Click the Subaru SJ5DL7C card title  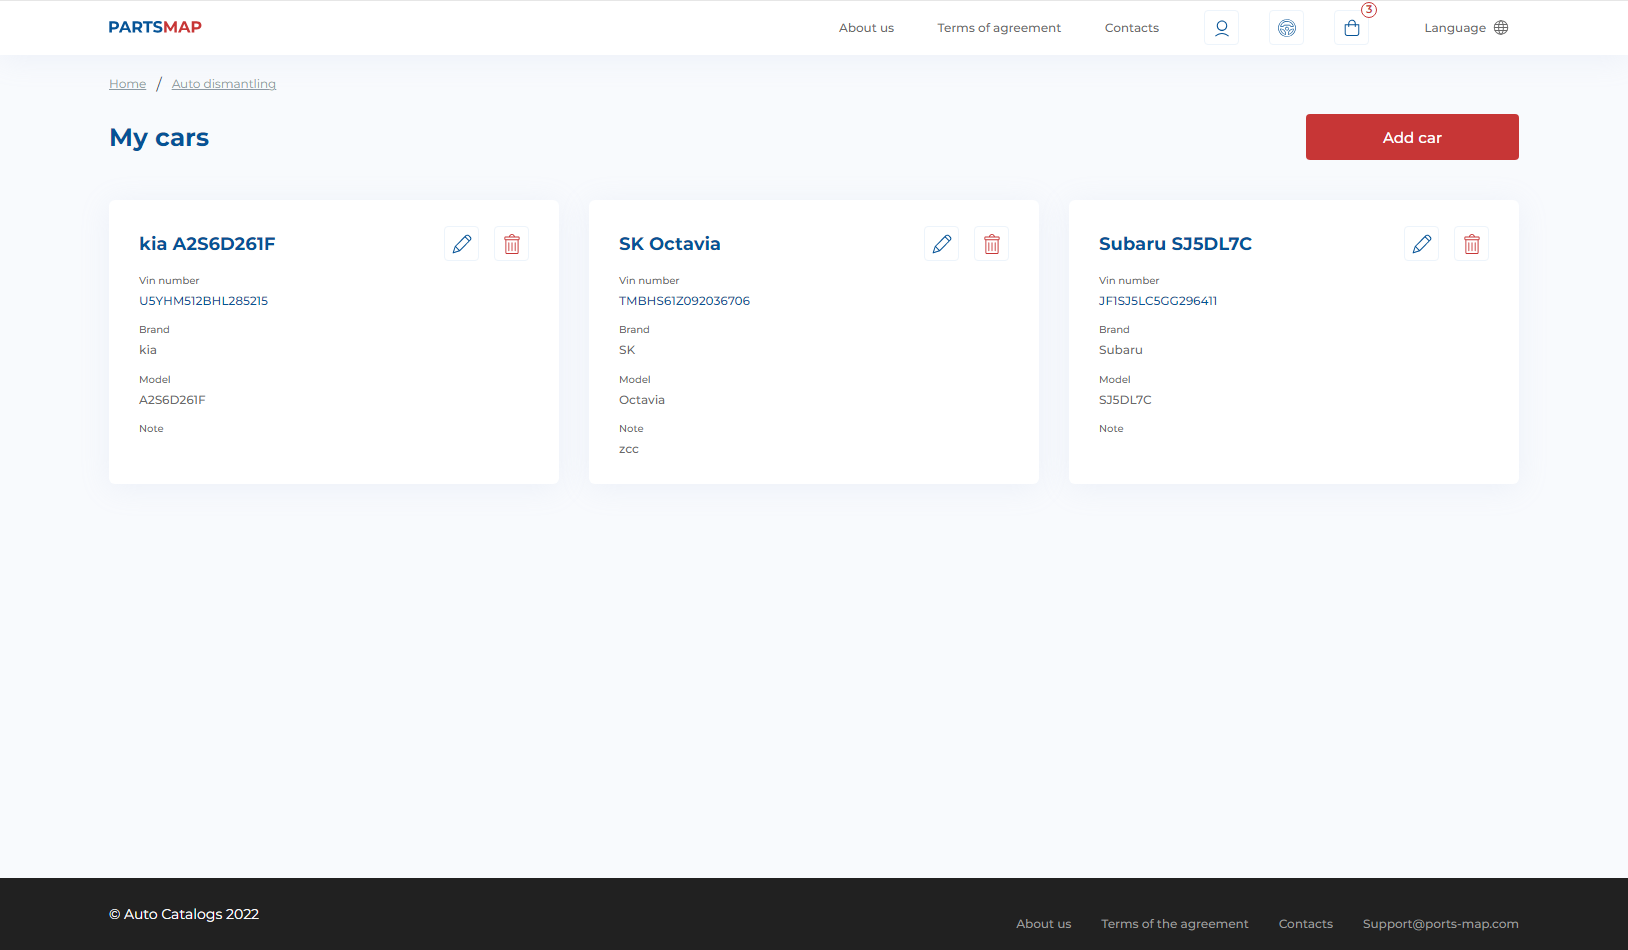tap(1175, 244)
